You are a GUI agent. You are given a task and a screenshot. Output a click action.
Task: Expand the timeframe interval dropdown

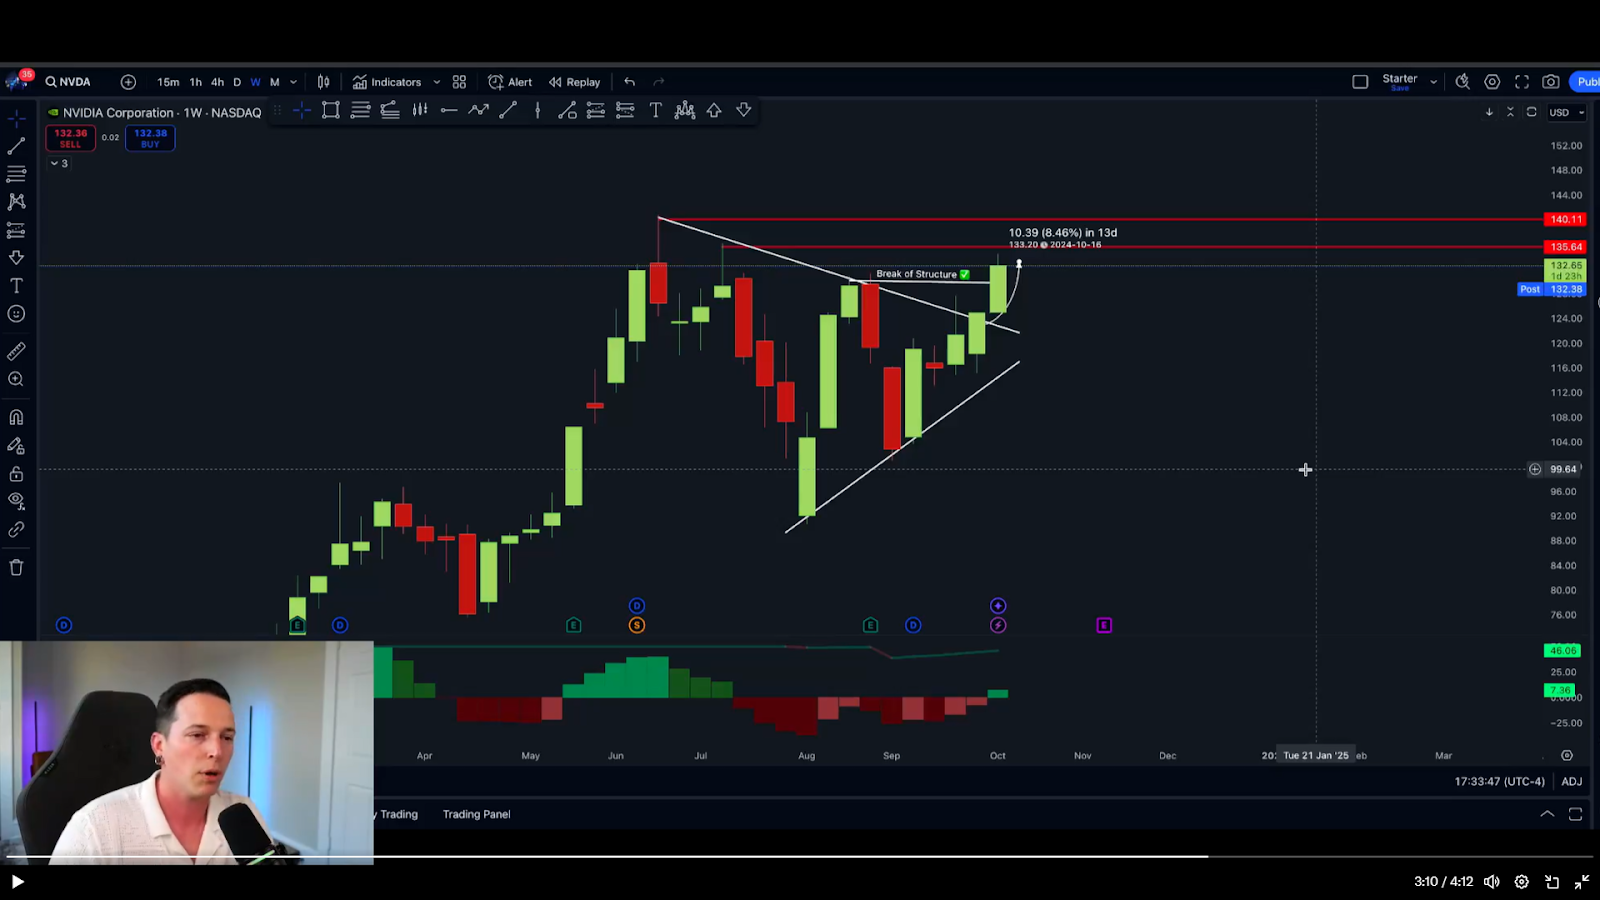293,82
